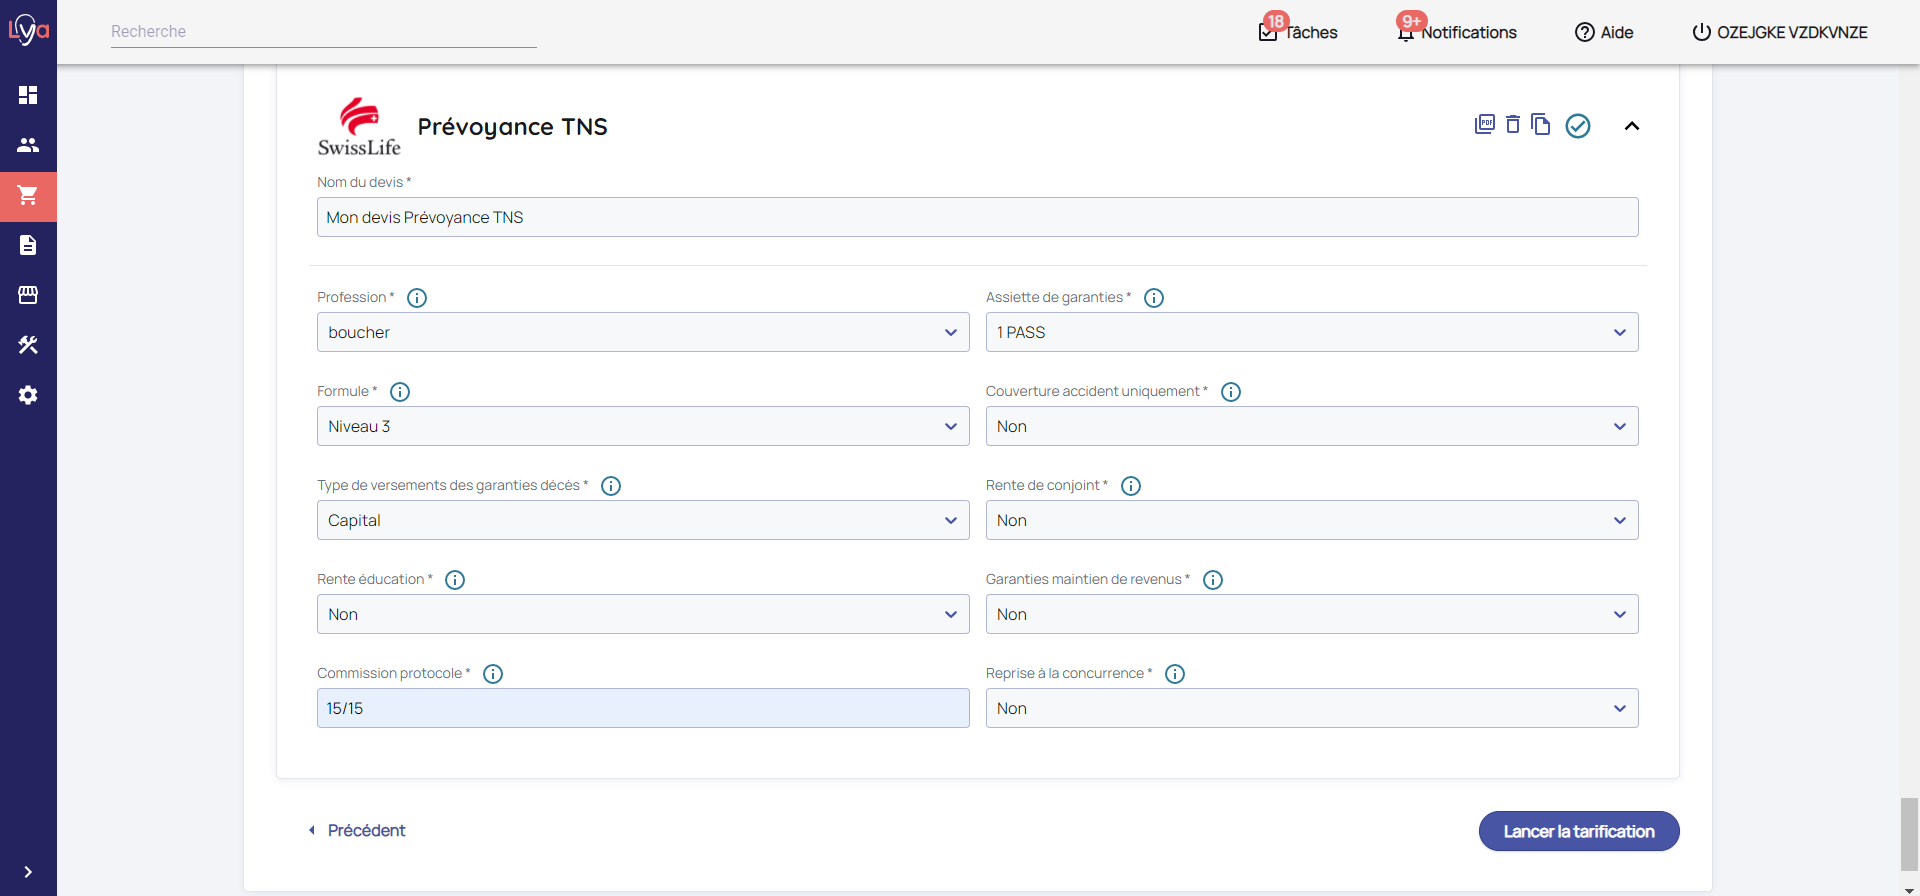Open the Profession dropdown
This screenshot has width=1920, height=896.
tap(642, 332)
